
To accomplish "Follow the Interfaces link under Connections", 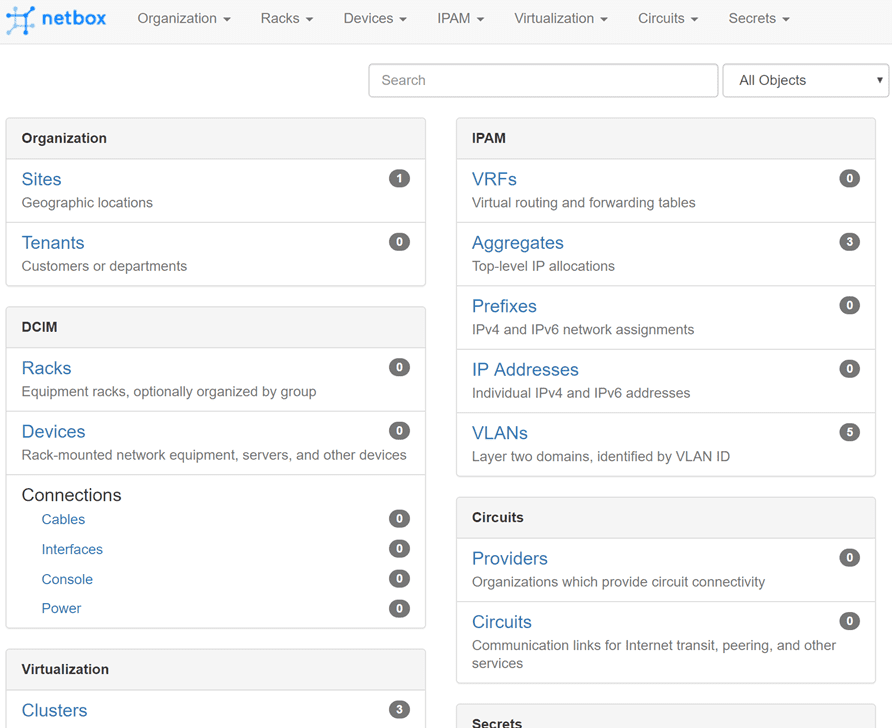I will click(72, 548).
